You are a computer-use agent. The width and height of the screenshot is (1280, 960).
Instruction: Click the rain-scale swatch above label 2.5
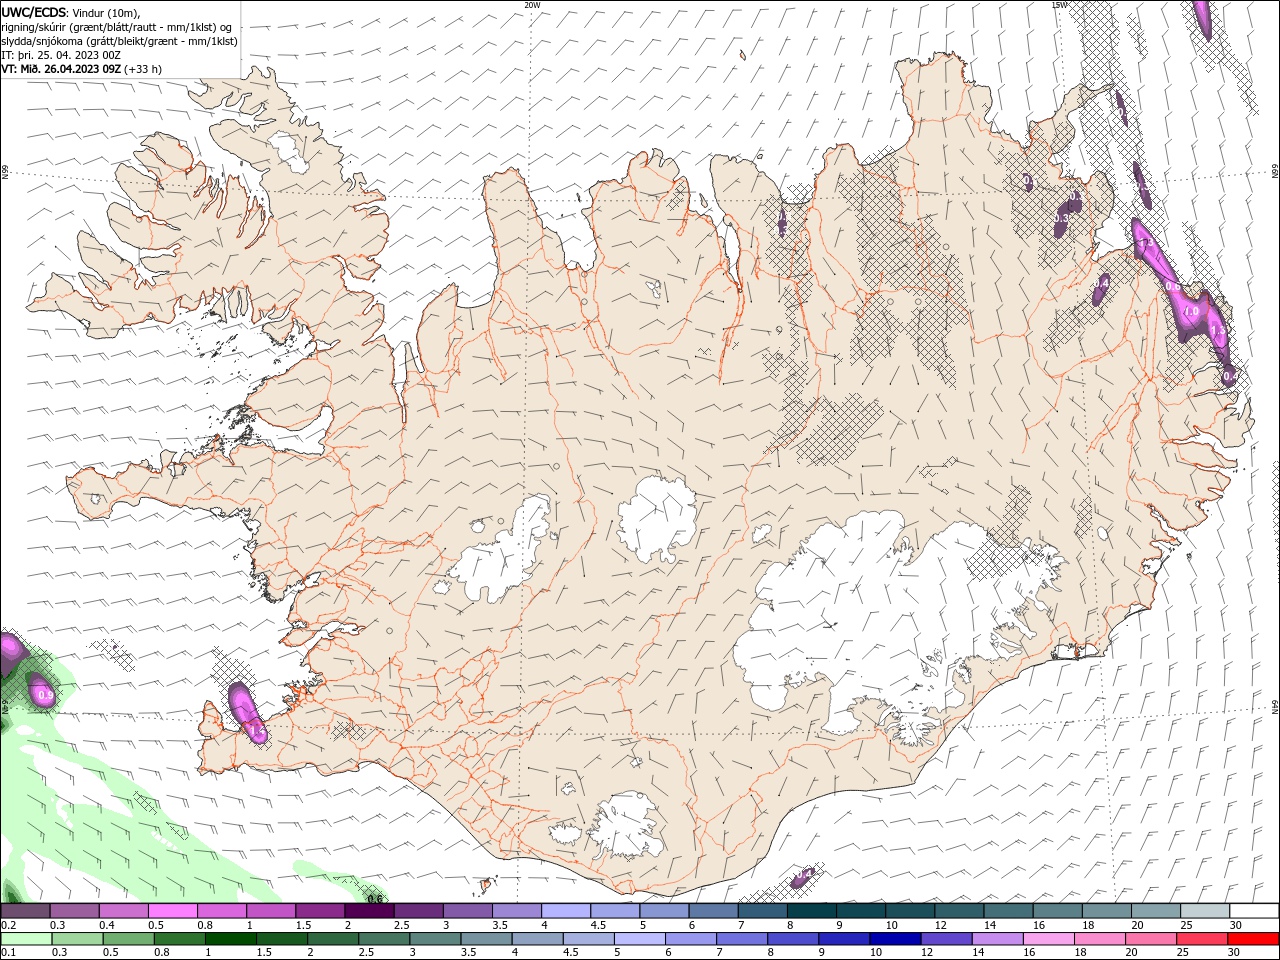click(x=383, y=939)
